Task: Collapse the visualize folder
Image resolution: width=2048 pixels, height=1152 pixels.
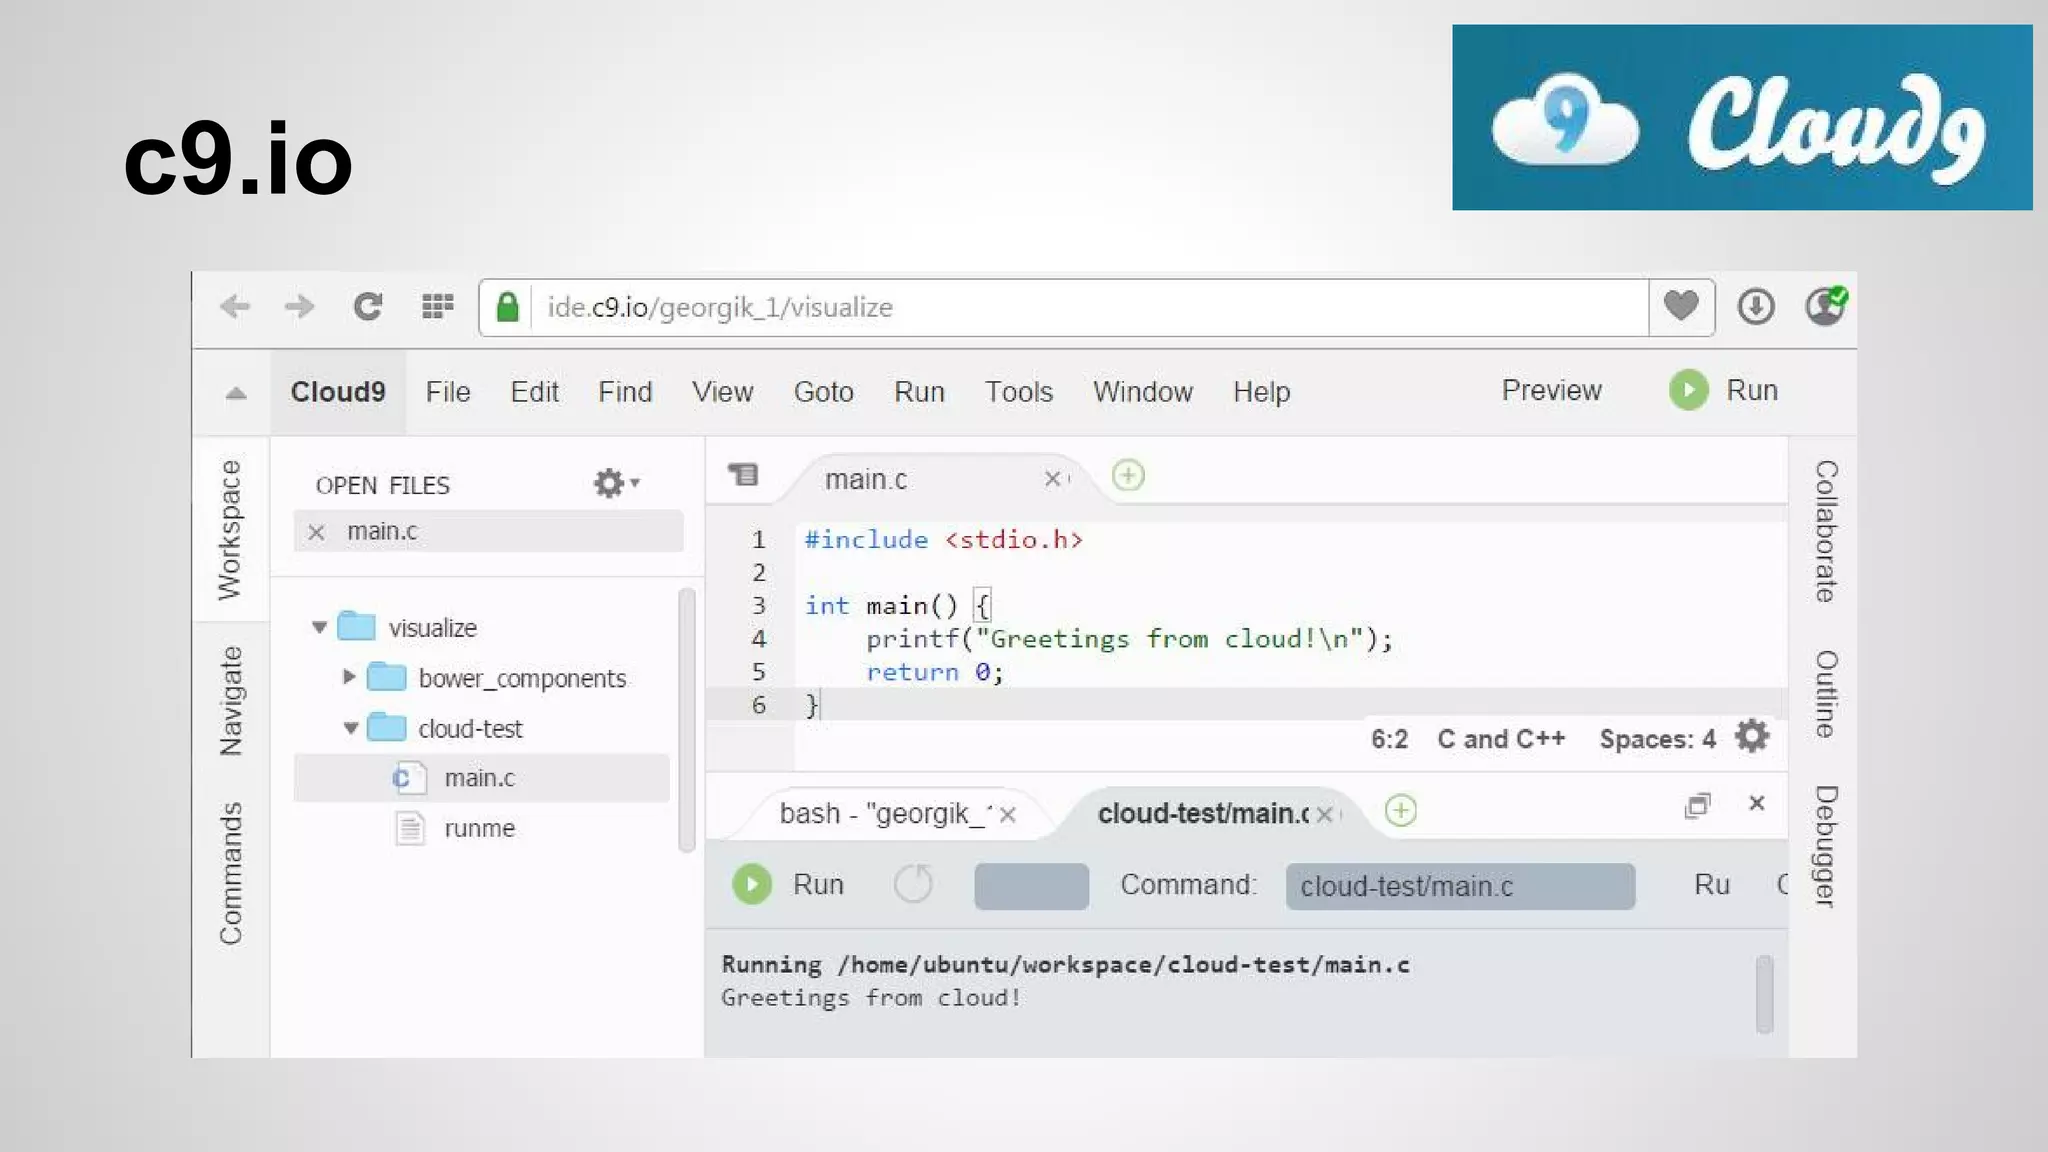Action: point(320,628)
